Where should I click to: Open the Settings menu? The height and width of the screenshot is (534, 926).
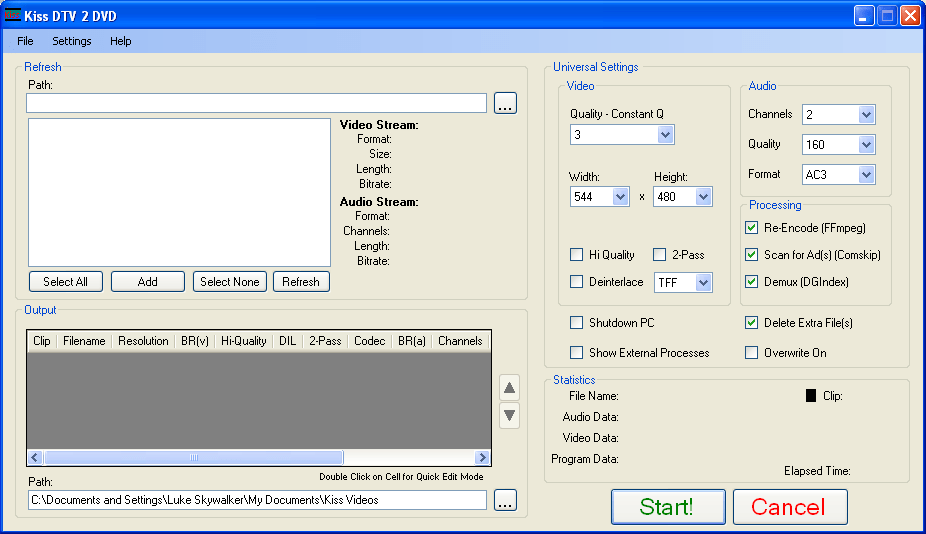[x=71, y=41]
